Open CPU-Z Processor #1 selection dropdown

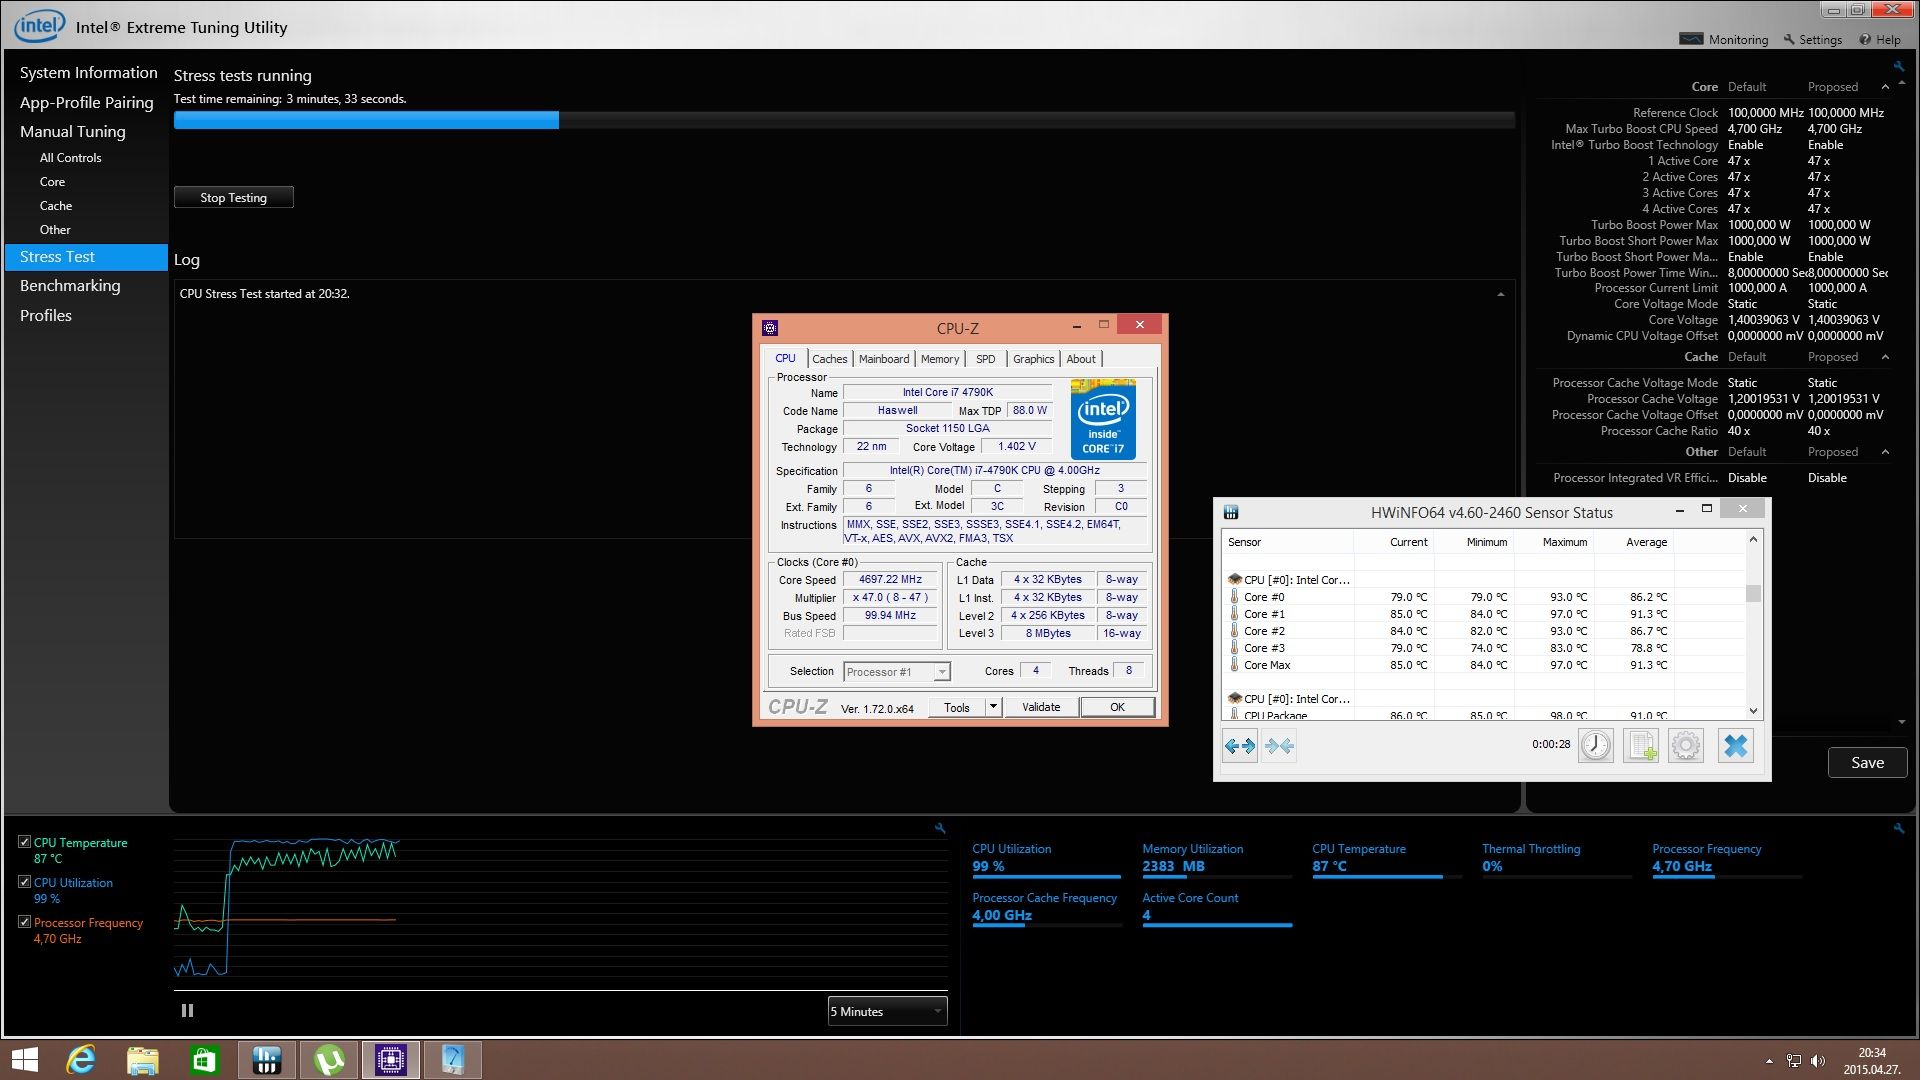[x=897, y=672]
